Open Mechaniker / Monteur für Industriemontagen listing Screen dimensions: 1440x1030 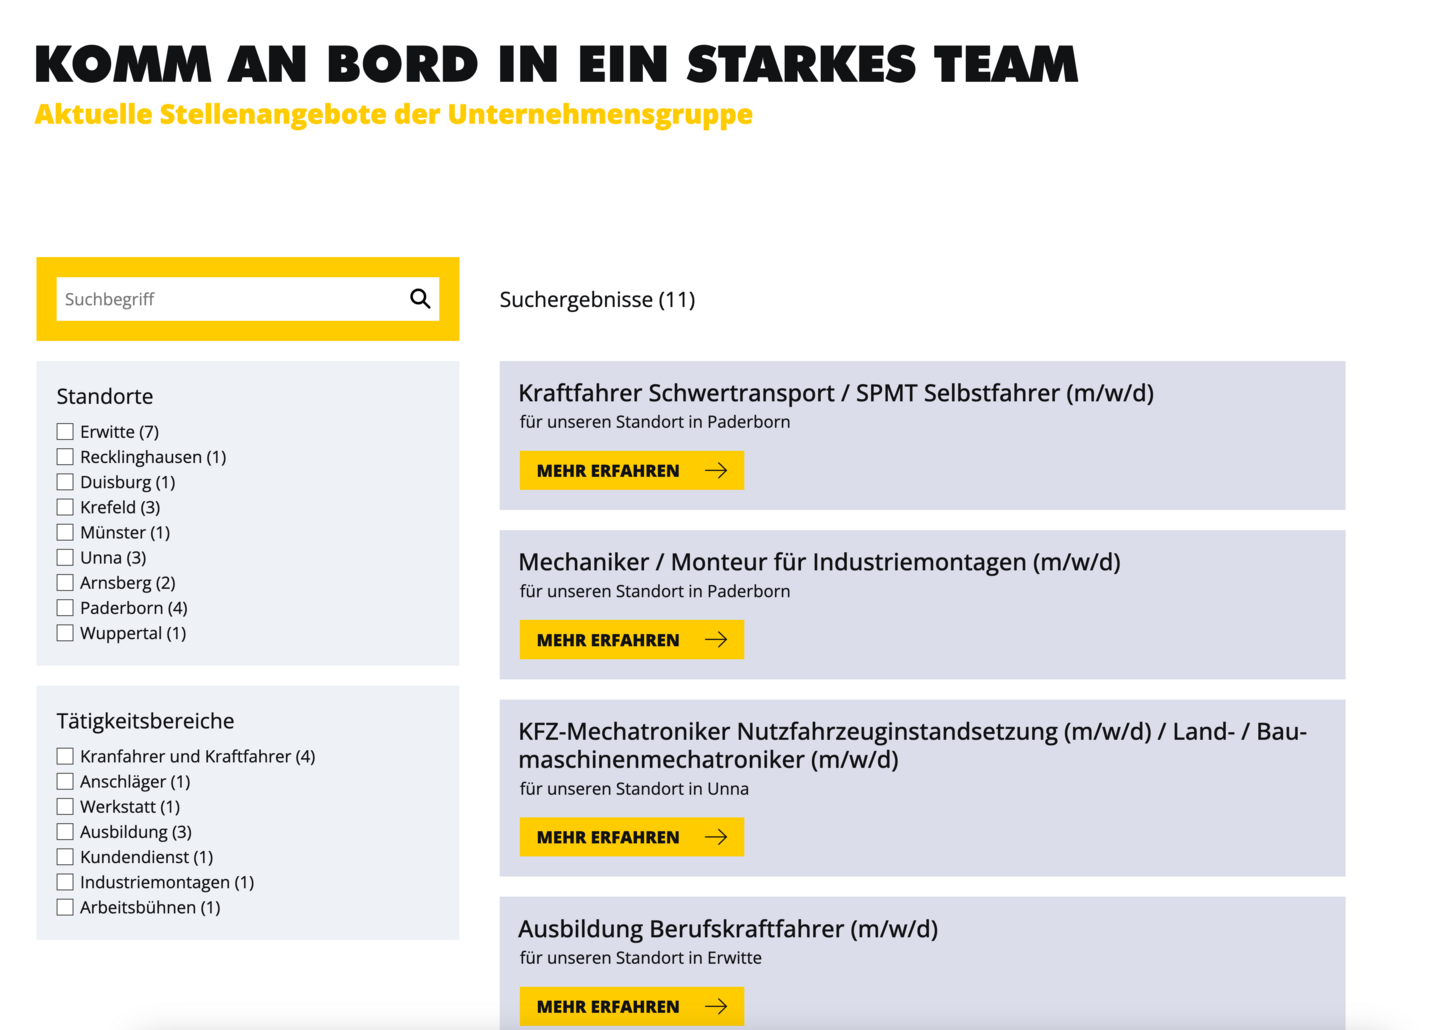(x=818, y=562)
